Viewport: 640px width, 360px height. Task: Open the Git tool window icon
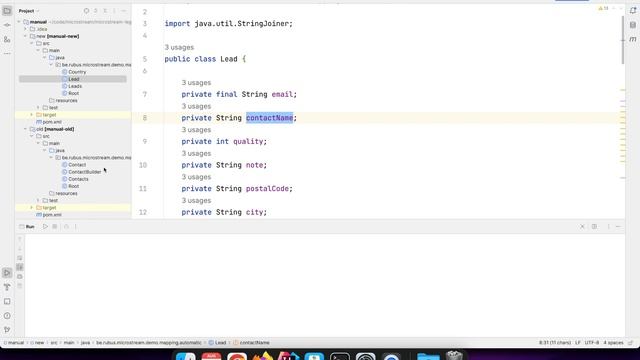click(x=7, y=330)
